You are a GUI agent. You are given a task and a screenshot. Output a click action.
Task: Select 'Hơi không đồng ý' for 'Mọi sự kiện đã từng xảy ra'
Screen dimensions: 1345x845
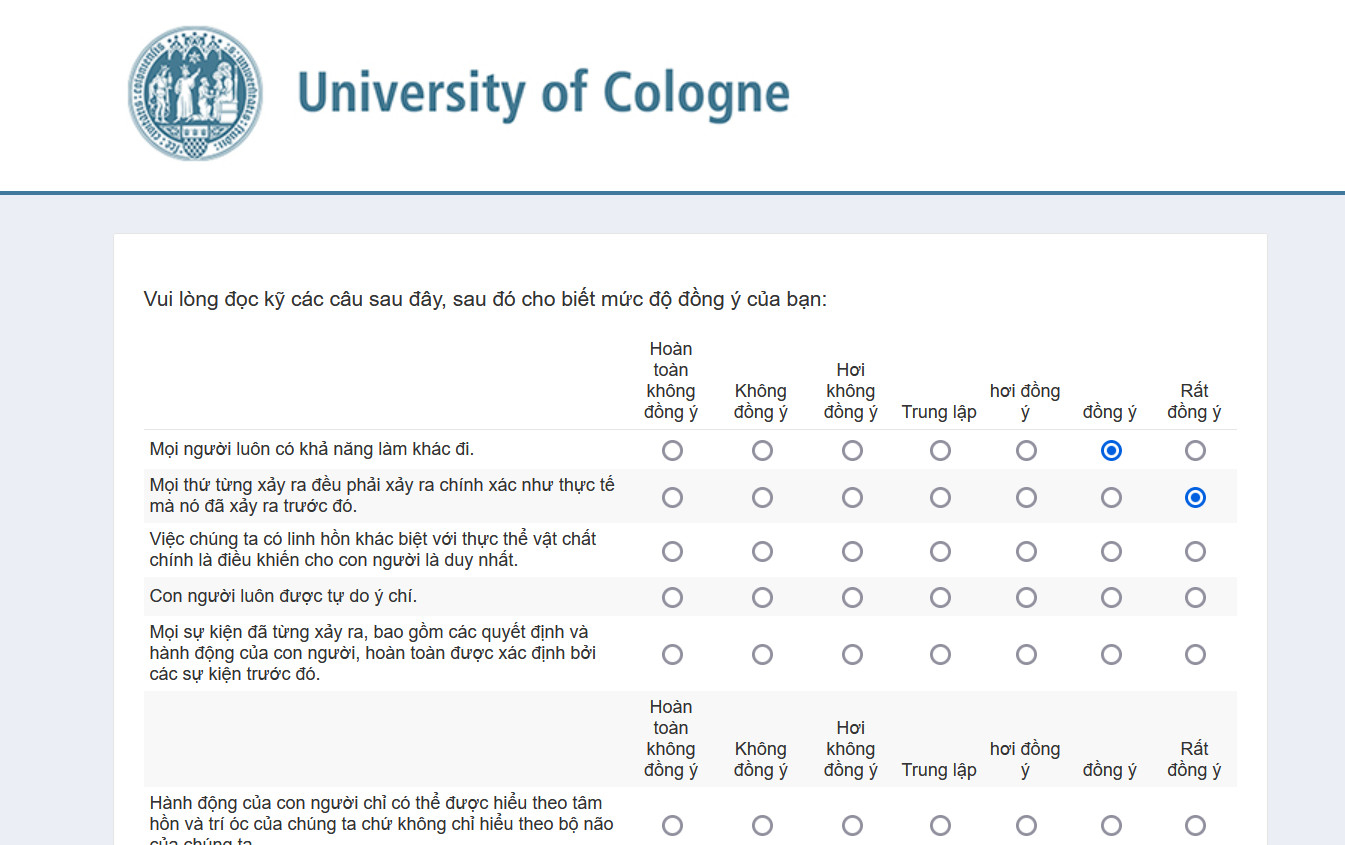[852, 655]
